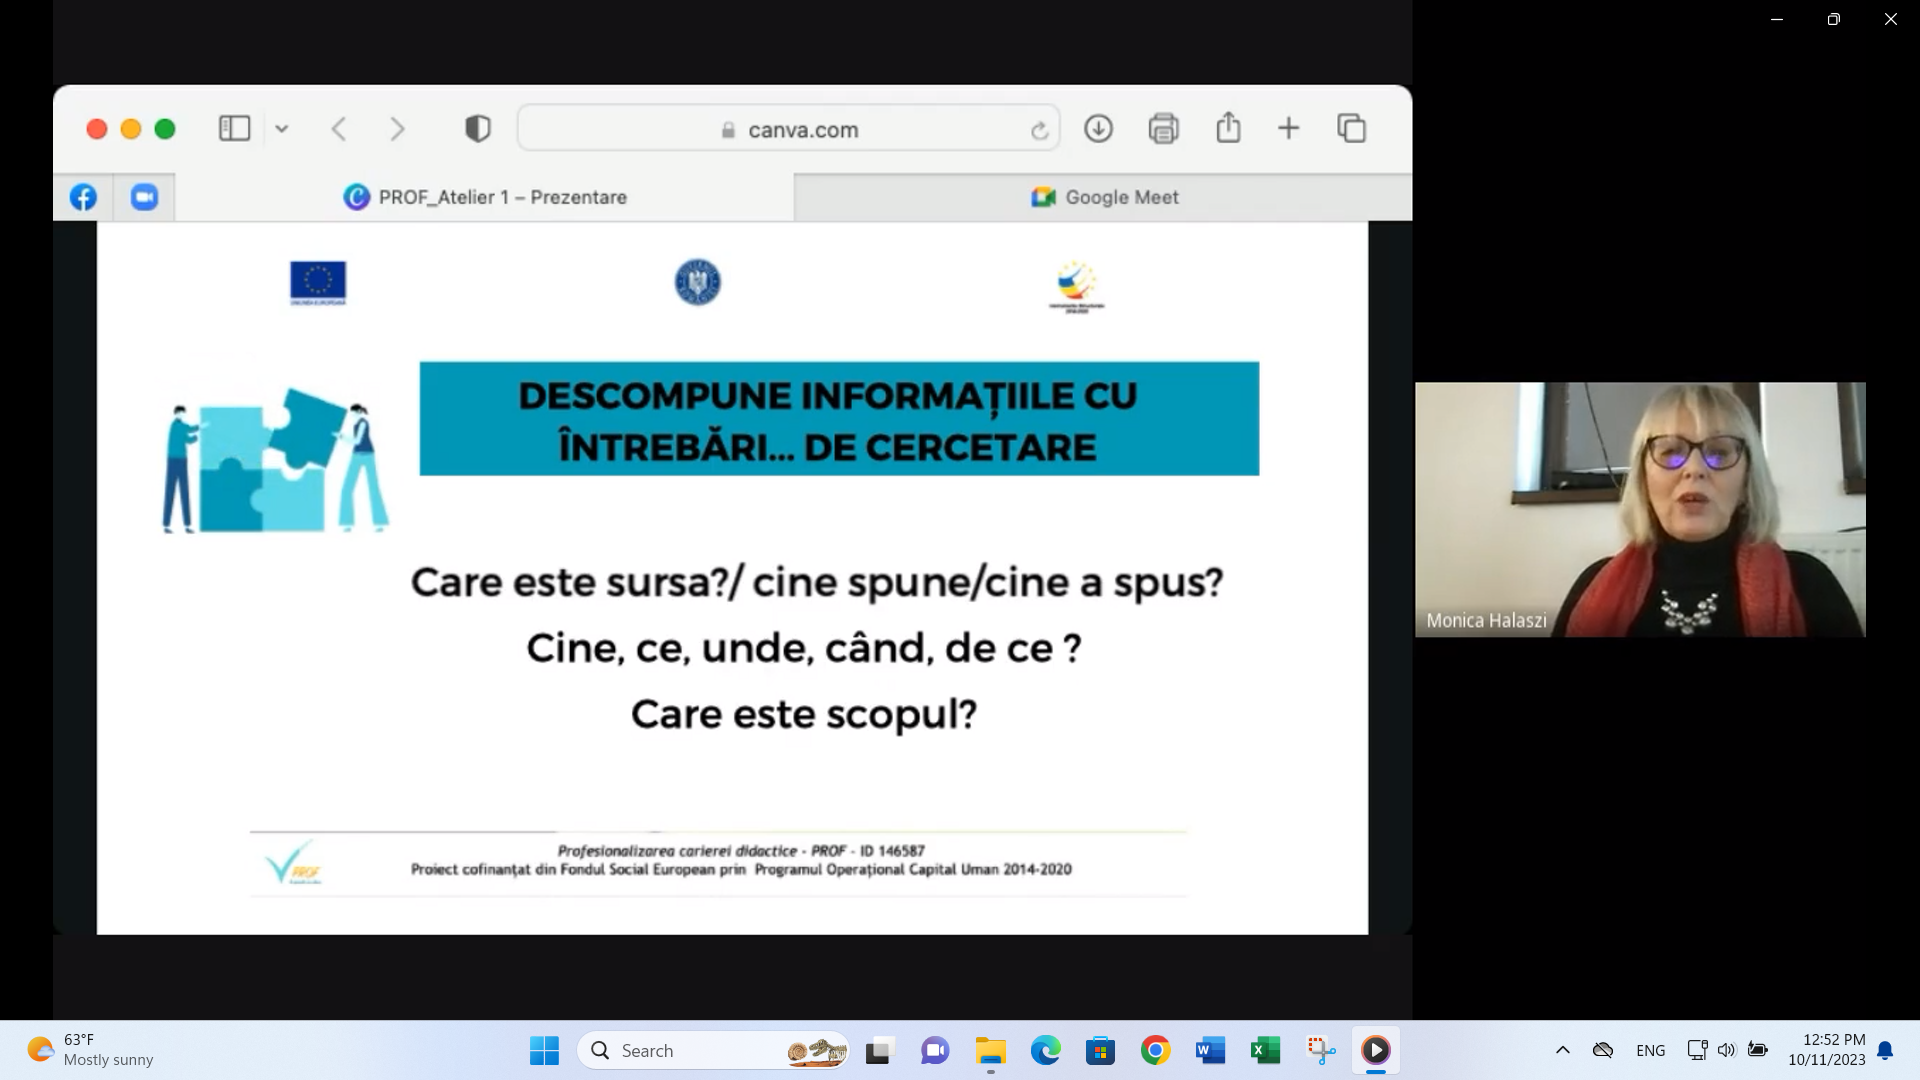Image resolution: width=1920 pixels, height=1080 pixels.
Task: Expand the sidebar dropdown chevron
Action: pyautogui.click(x=282, y=129)
